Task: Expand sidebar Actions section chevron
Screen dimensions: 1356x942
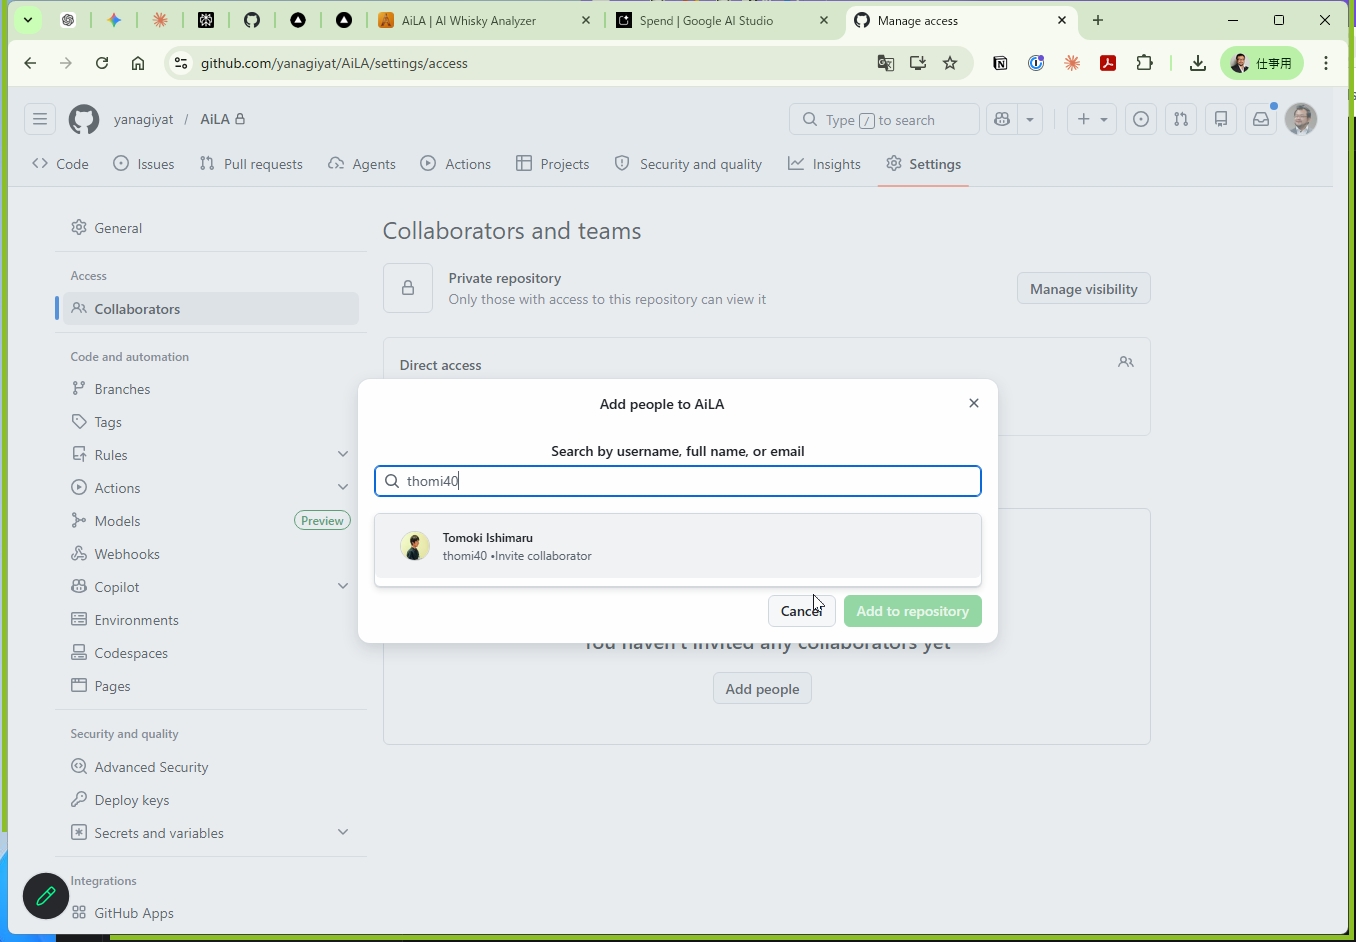Action: (x=343, y=488)
